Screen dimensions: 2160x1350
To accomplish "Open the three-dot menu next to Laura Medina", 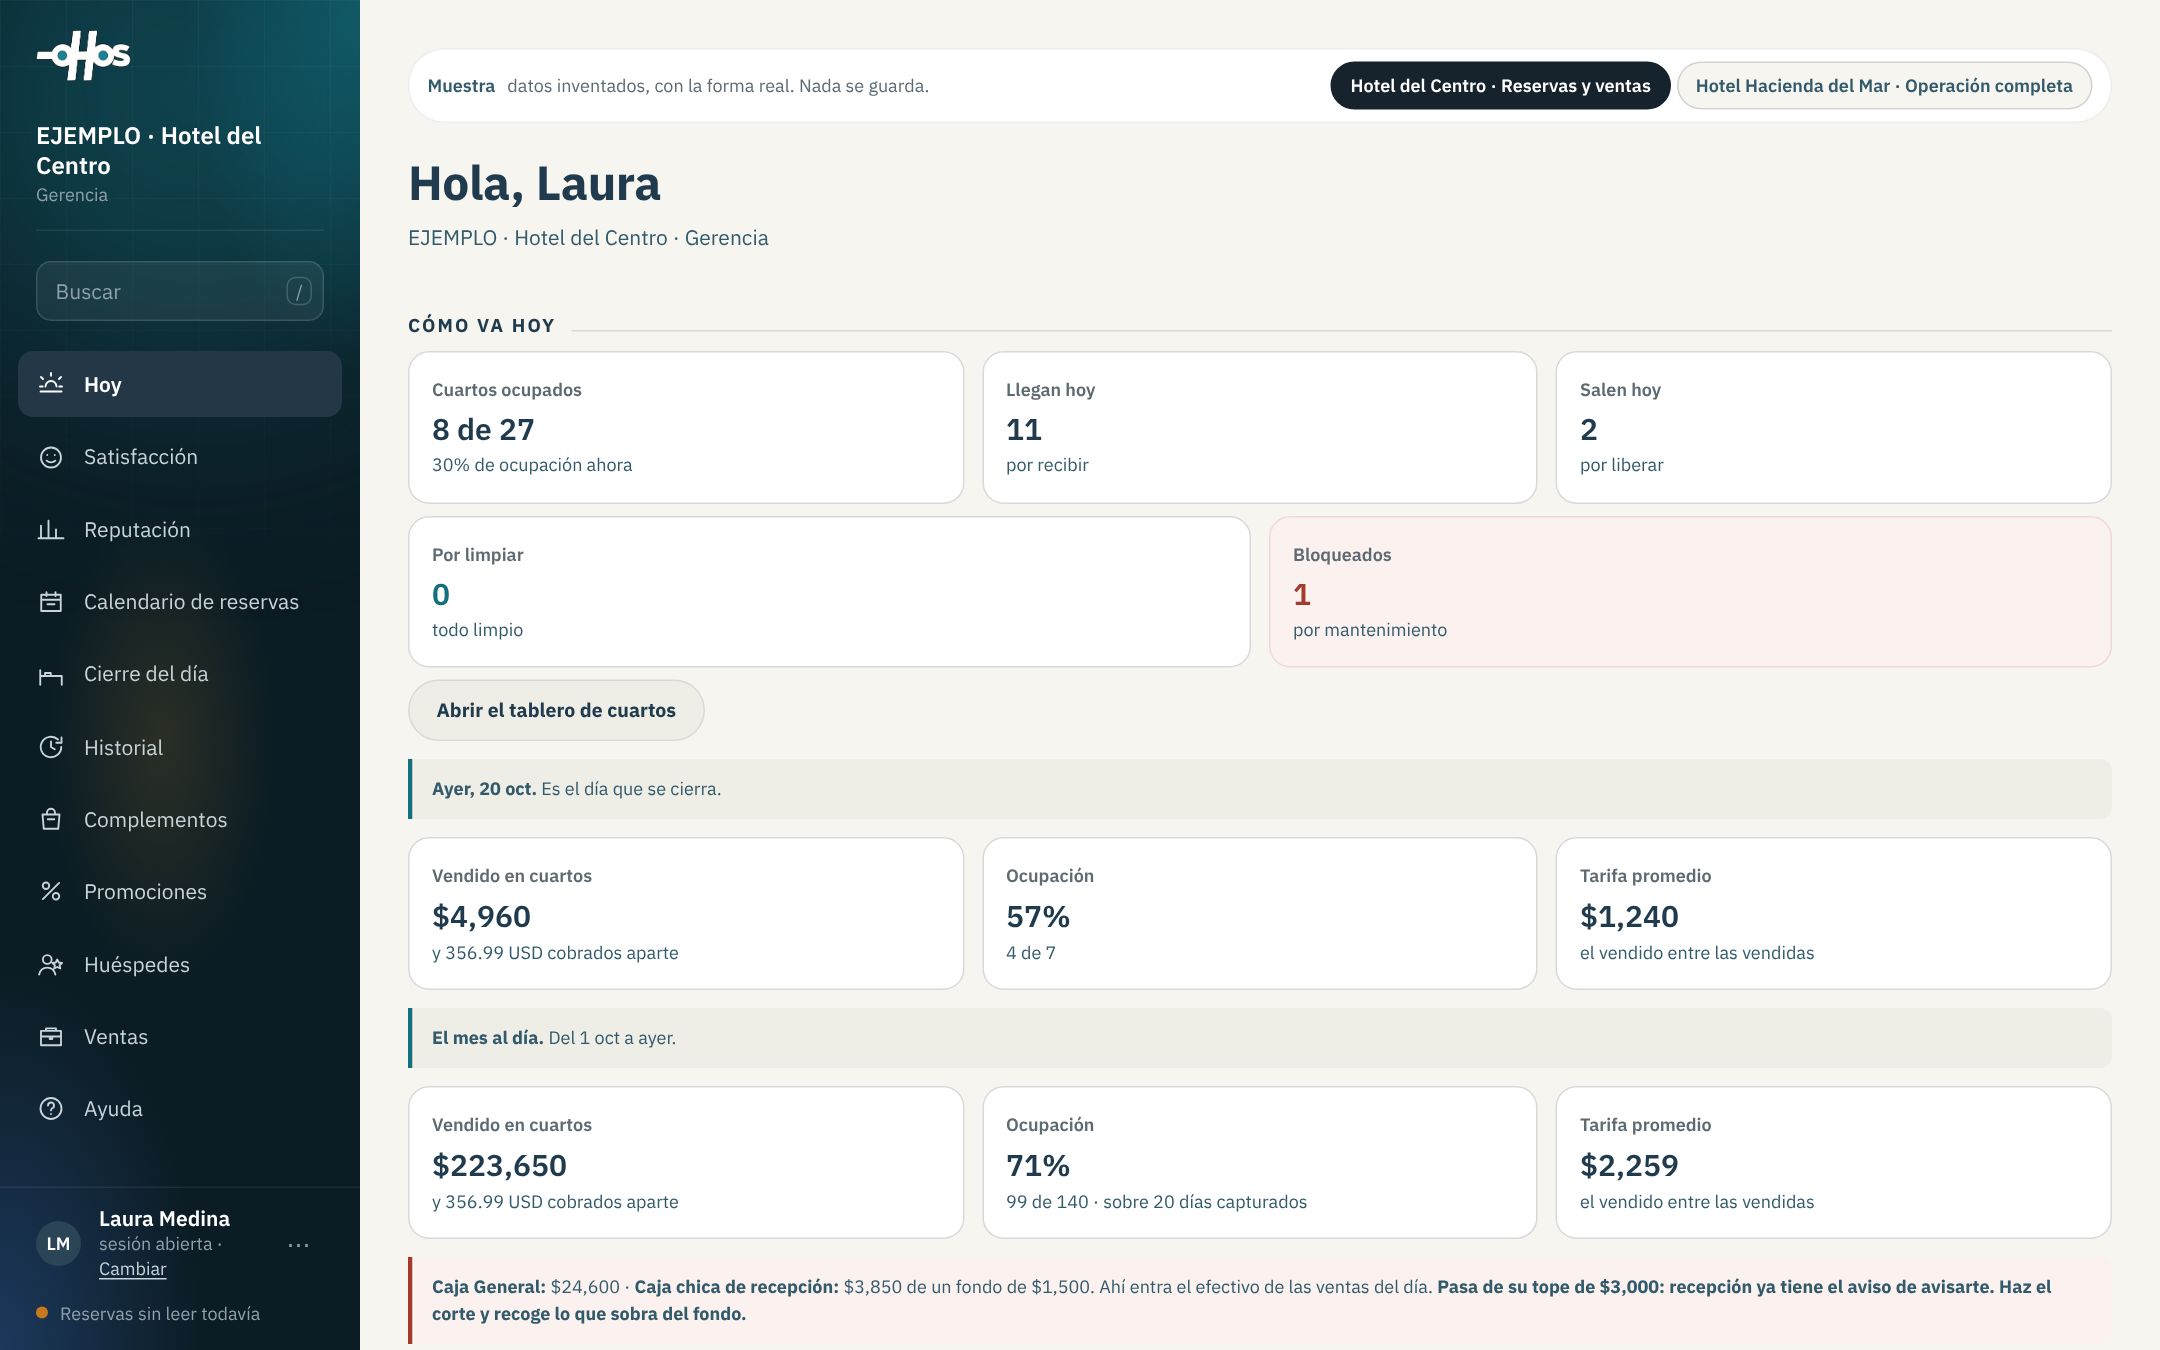I will pos(298,1245).
